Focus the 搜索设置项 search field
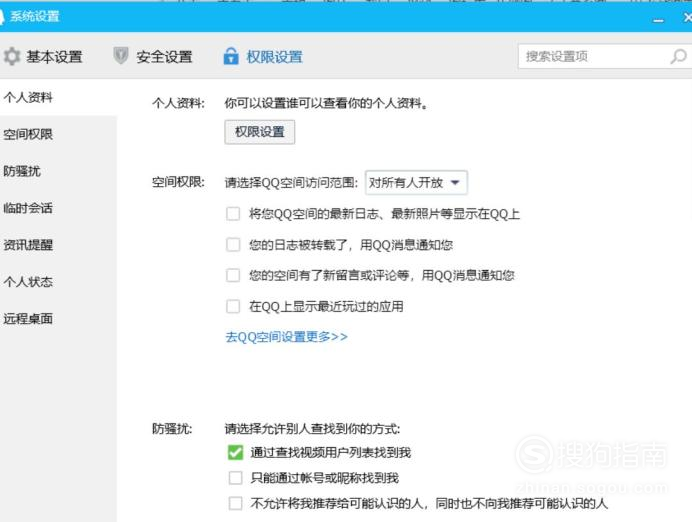692x522 pixels. [605, 56]
